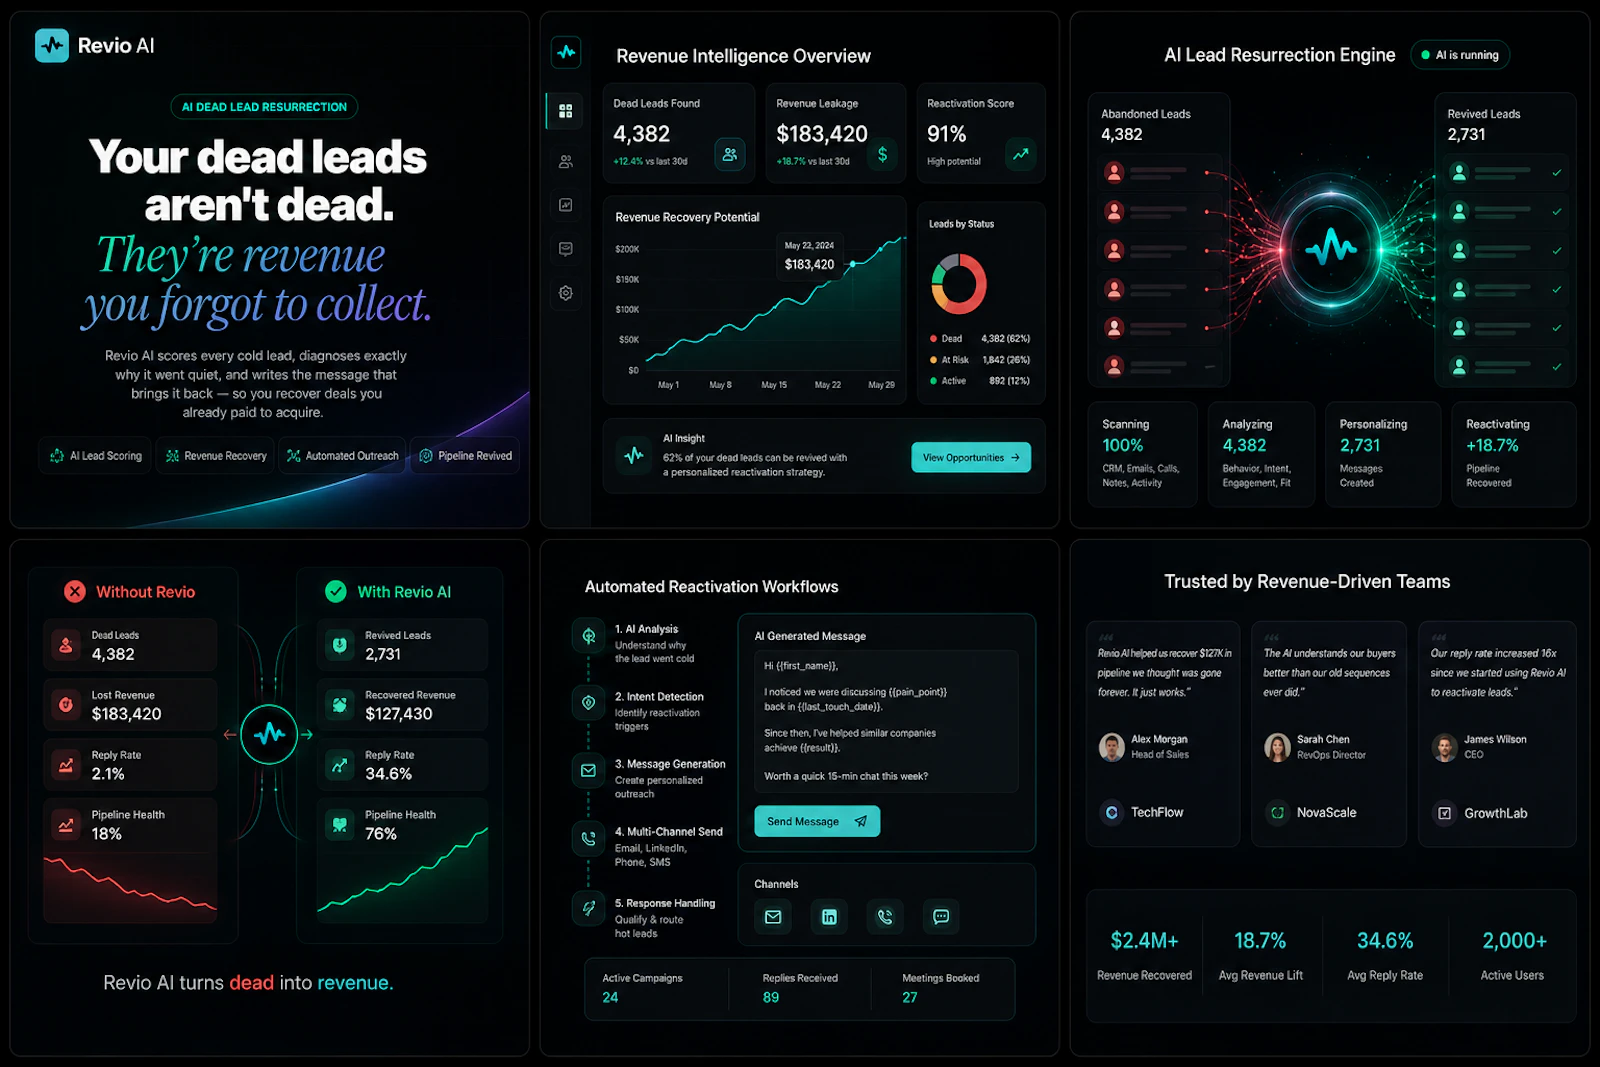Click the NovaScale company logo
Screen dimensions: 1600x1067
click(1277, 813)
